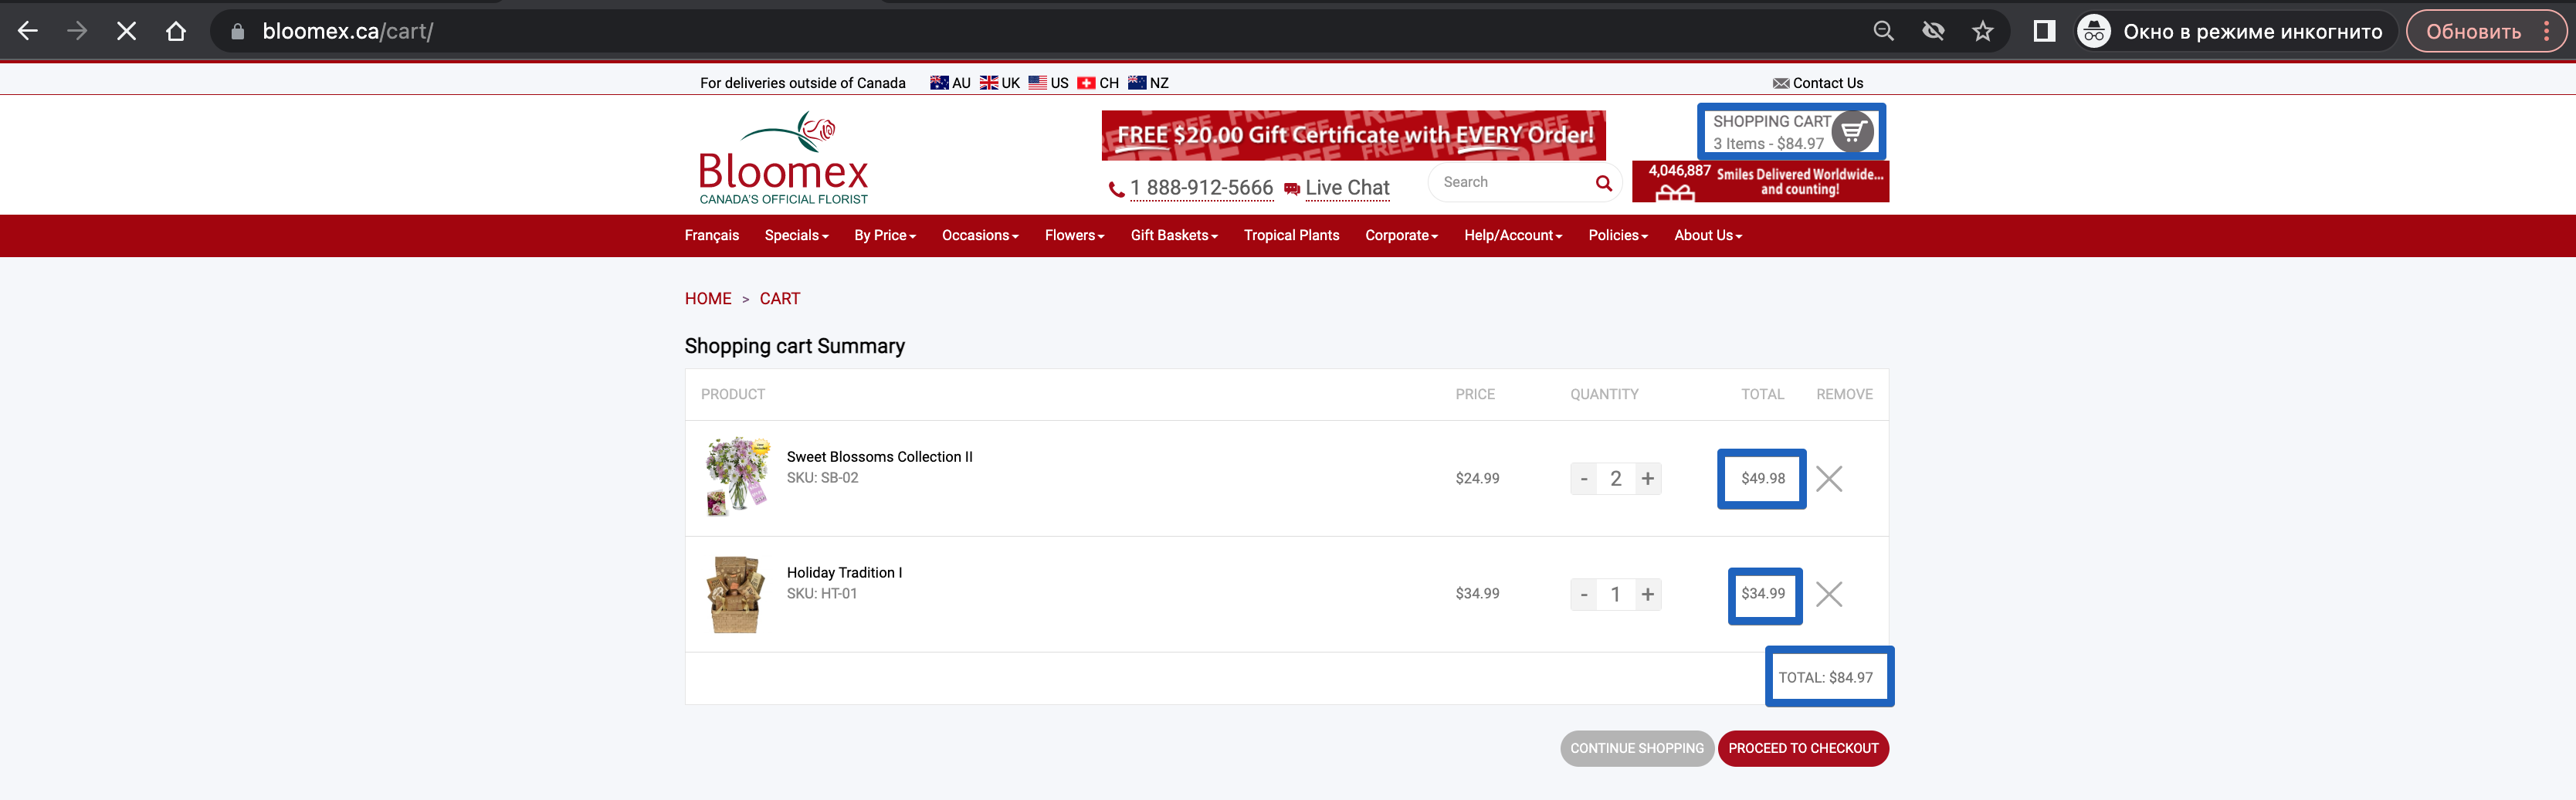Select the CH flag link

tap(1097, 83)
